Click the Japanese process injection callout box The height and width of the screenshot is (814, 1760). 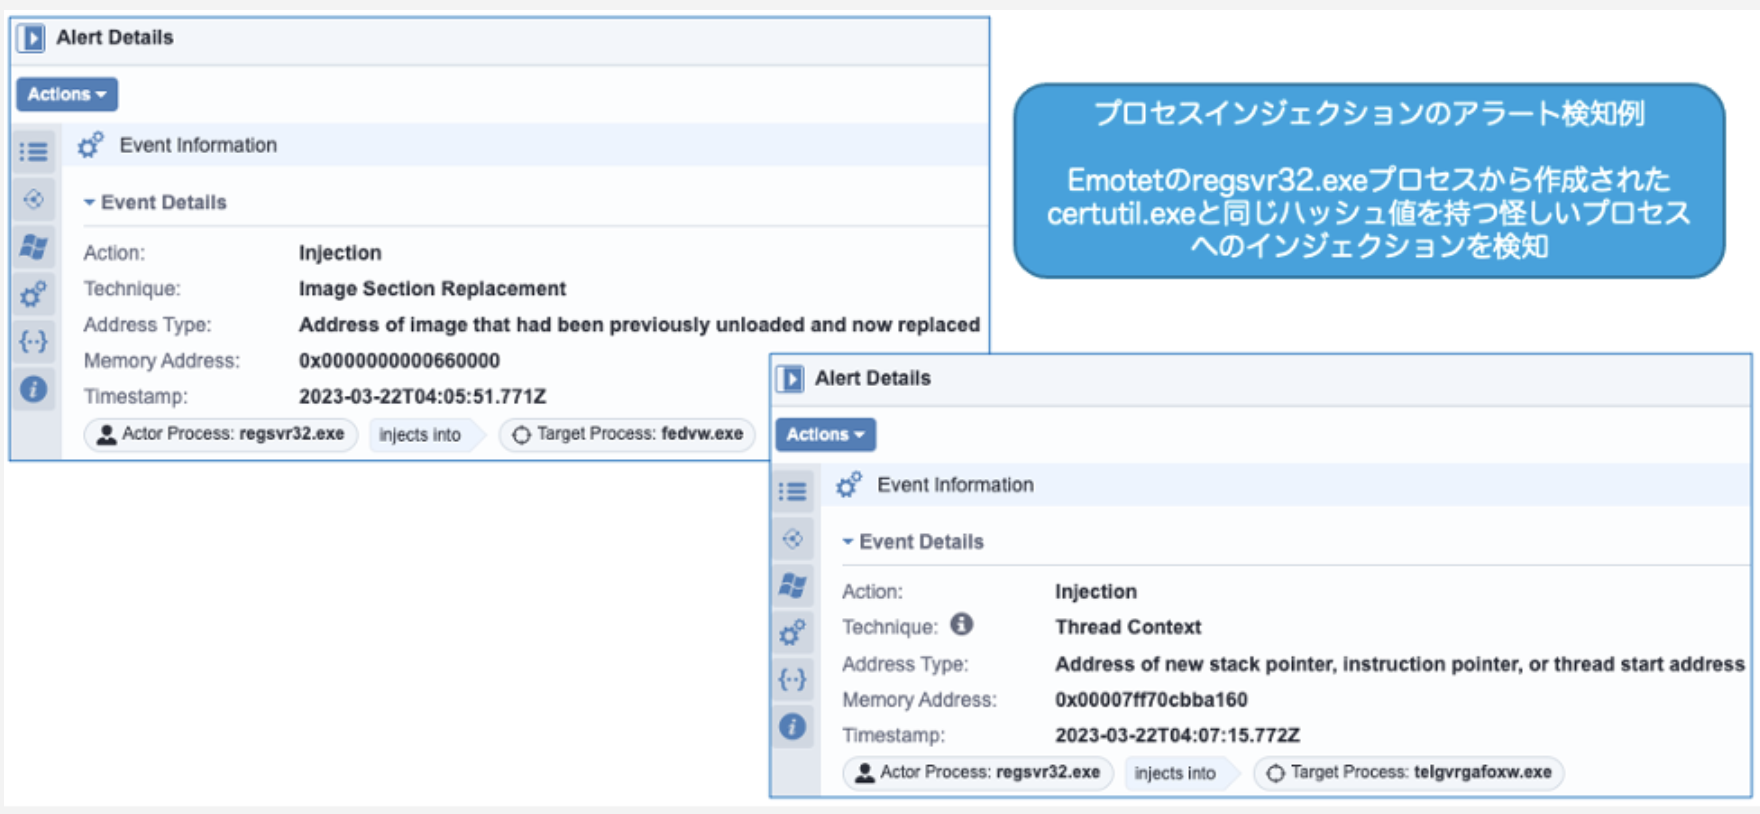coord(1369,181)
